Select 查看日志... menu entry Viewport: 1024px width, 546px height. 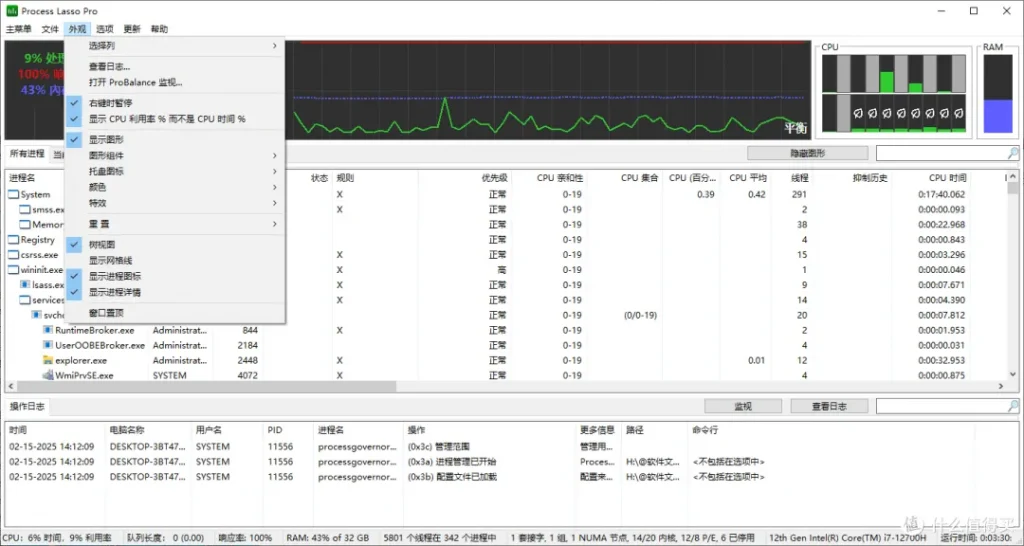point(174,66)
